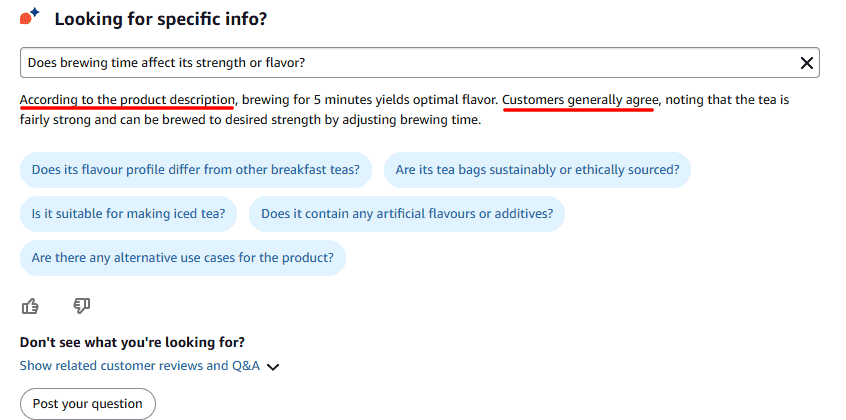Screen dimensions: 846x420
Task: Click the thumbs up feedback icon
Action: (30, 306)
